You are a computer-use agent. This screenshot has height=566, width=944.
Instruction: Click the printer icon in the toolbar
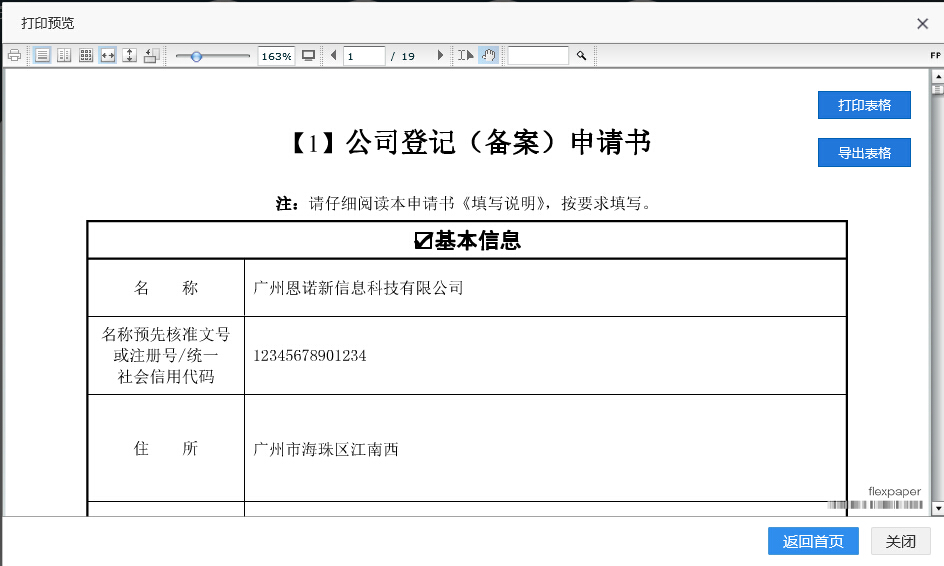point(14,55)
